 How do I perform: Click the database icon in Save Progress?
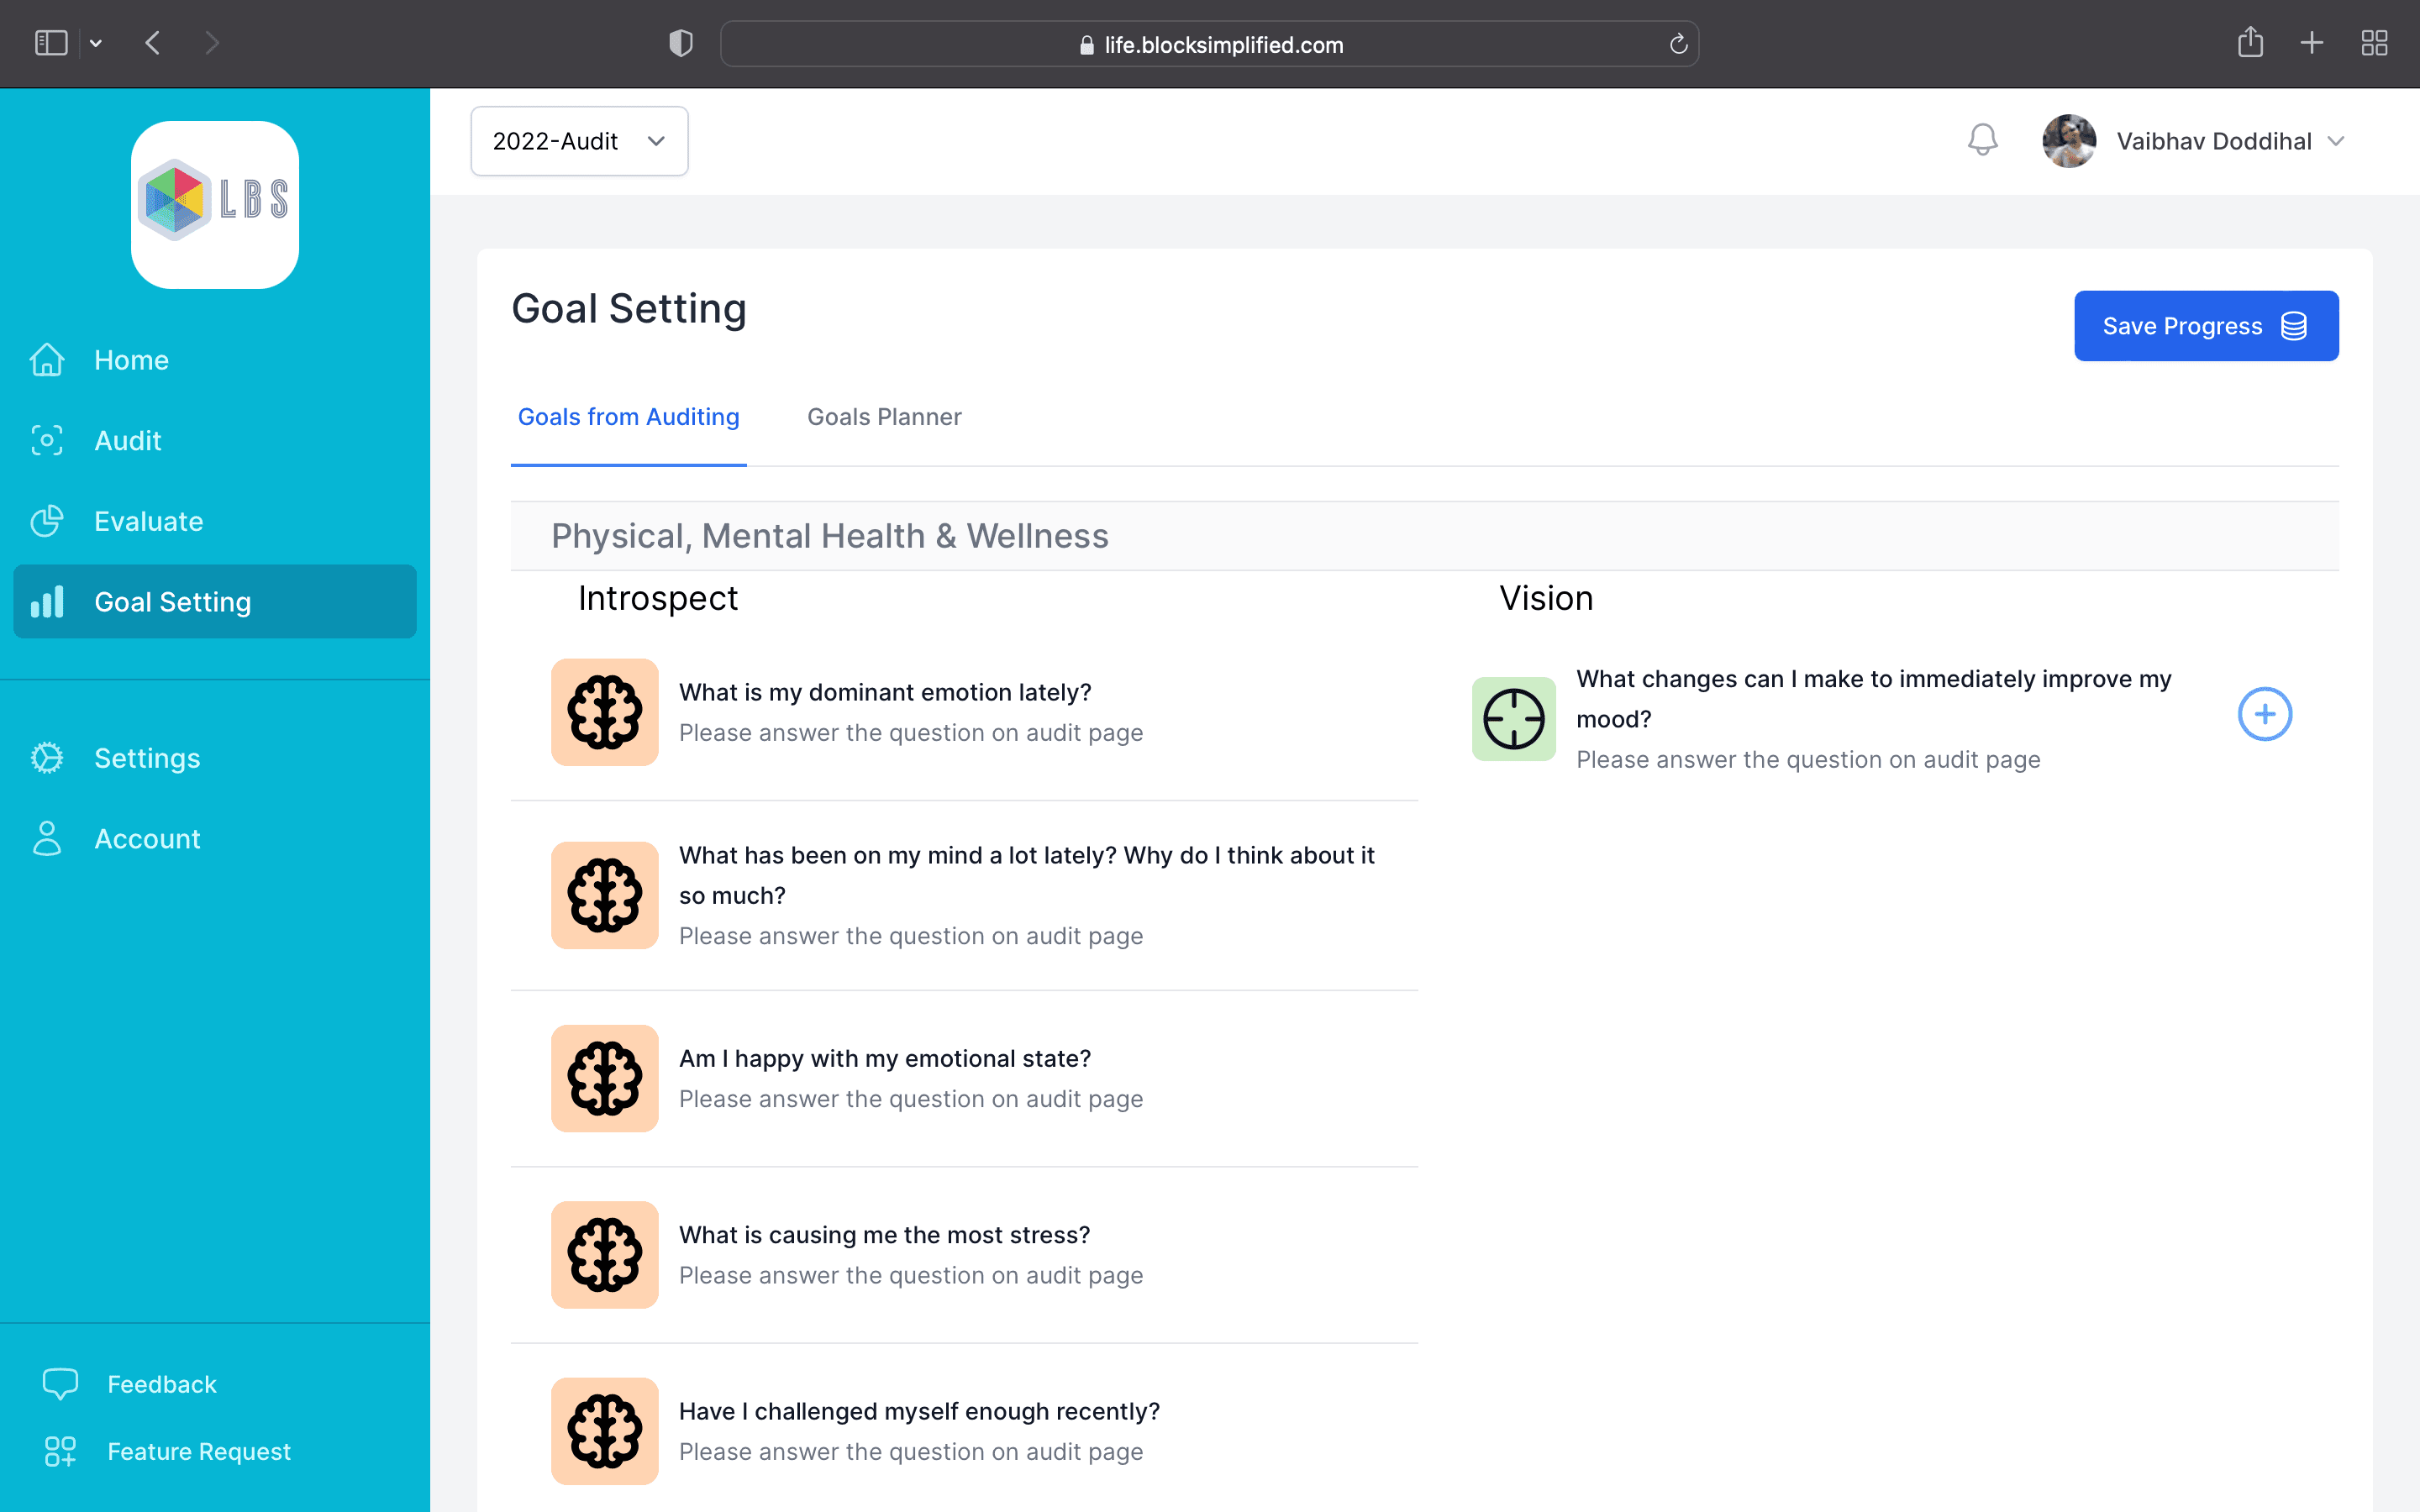point(2294,326)
